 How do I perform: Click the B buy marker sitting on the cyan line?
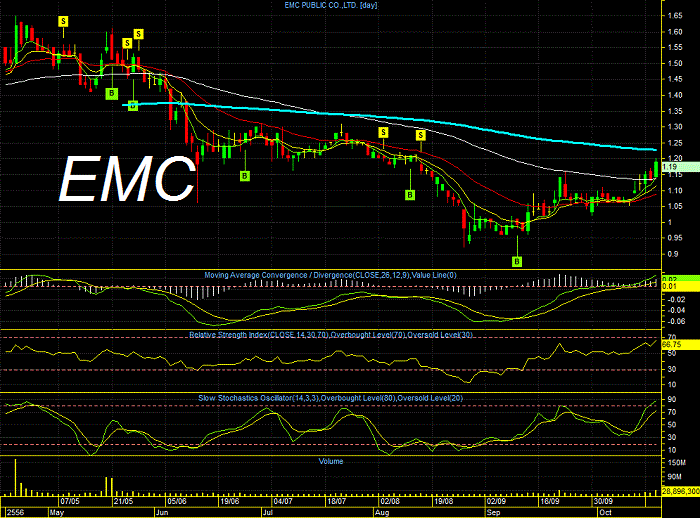coord(133,106)
